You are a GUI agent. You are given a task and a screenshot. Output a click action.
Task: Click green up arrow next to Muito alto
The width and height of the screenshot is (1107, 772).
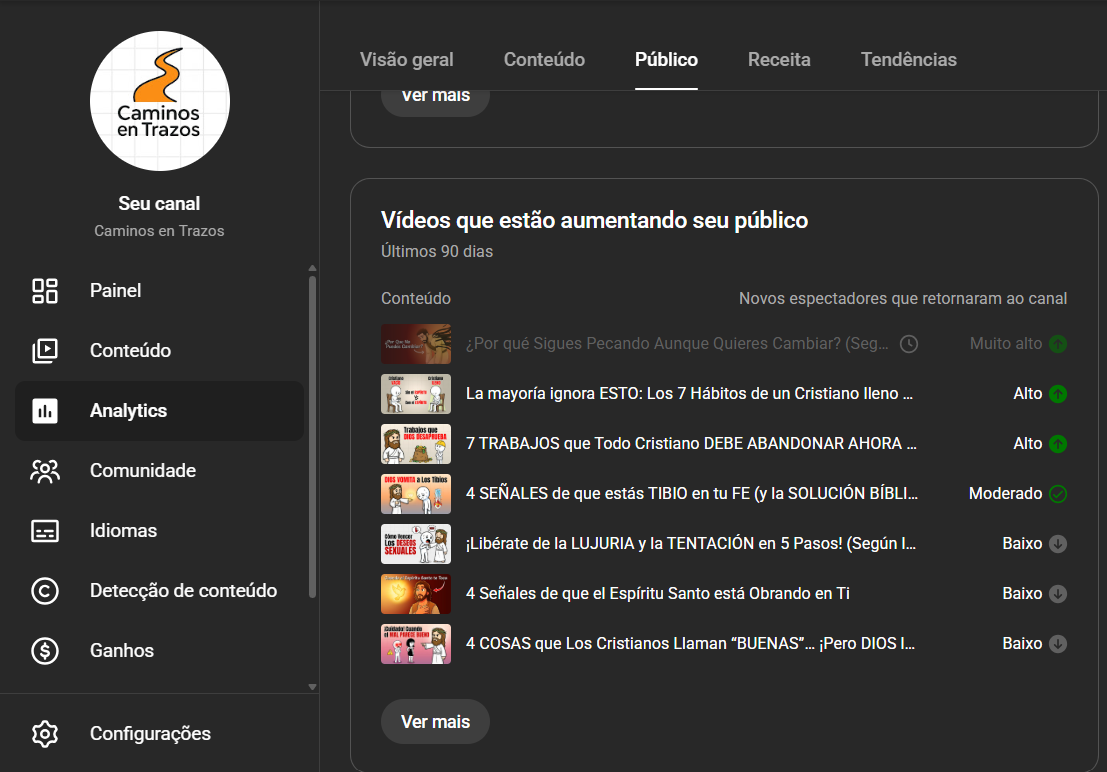click(x=1058, y=344)
